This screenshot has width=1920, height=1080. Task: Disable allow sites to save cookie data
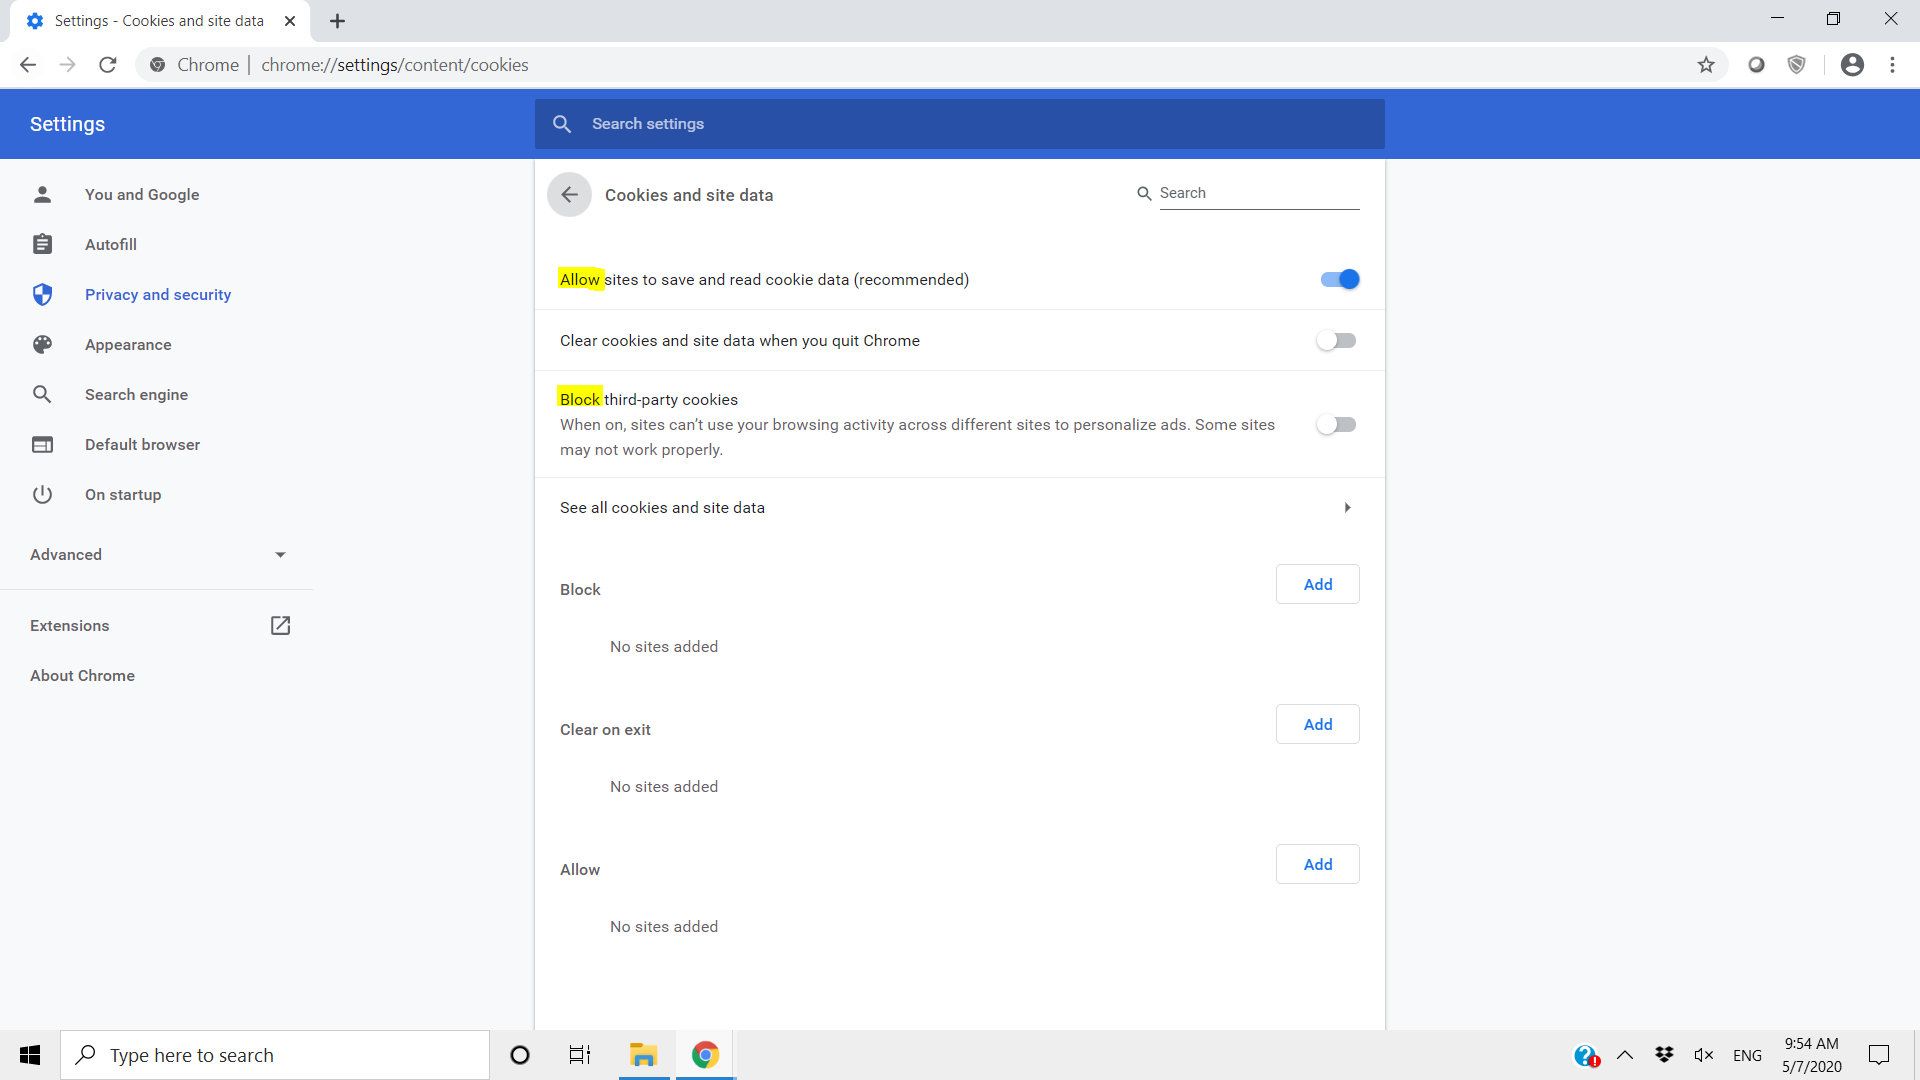coord(1339,280)
